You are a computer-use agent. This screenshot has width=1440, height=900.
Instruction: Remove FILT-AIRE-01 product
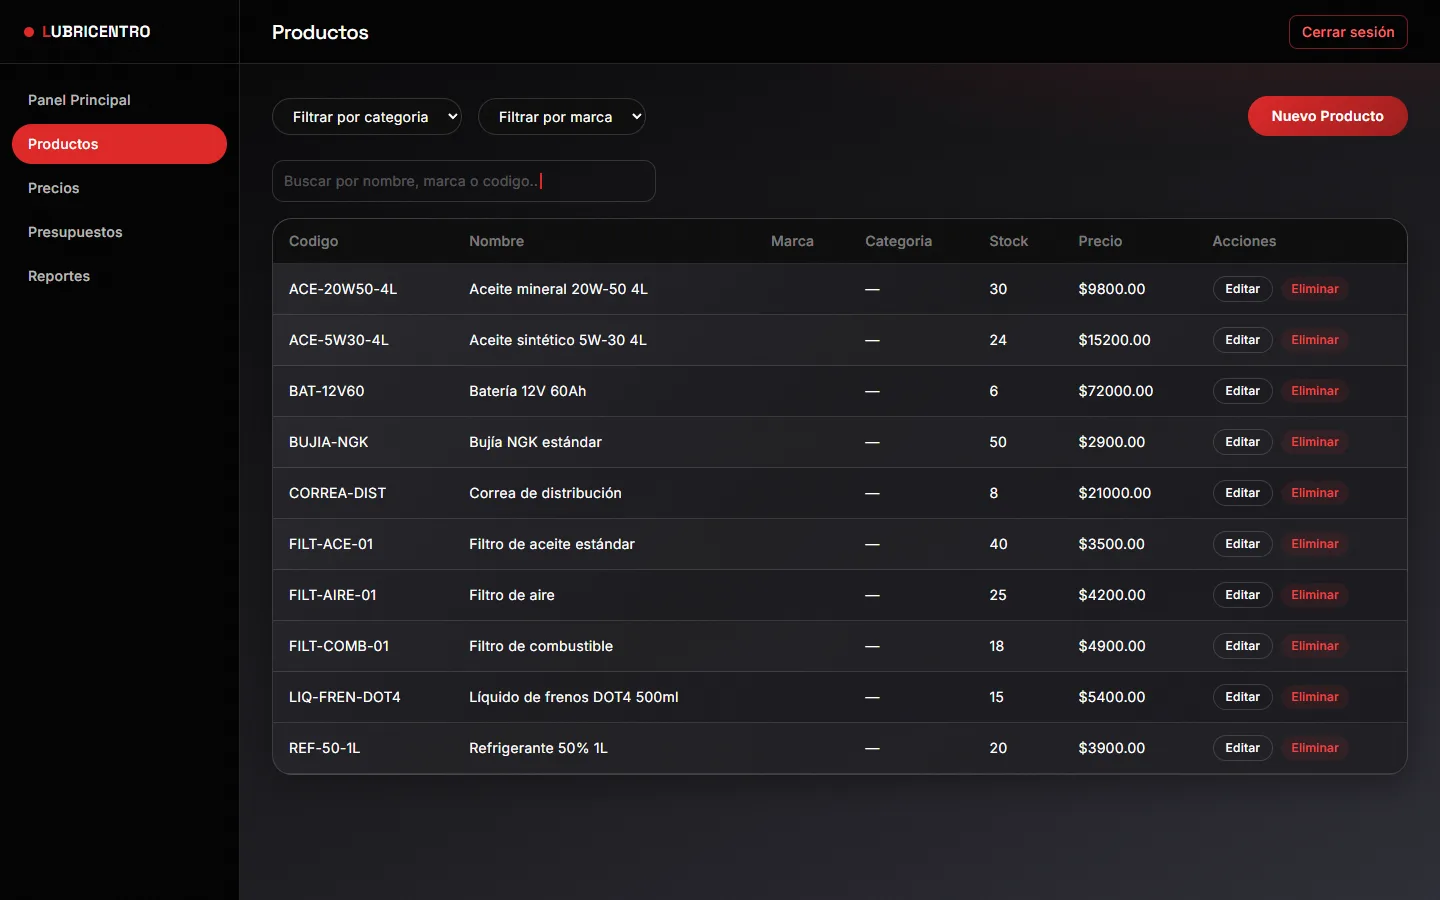tap(1314, 595)
